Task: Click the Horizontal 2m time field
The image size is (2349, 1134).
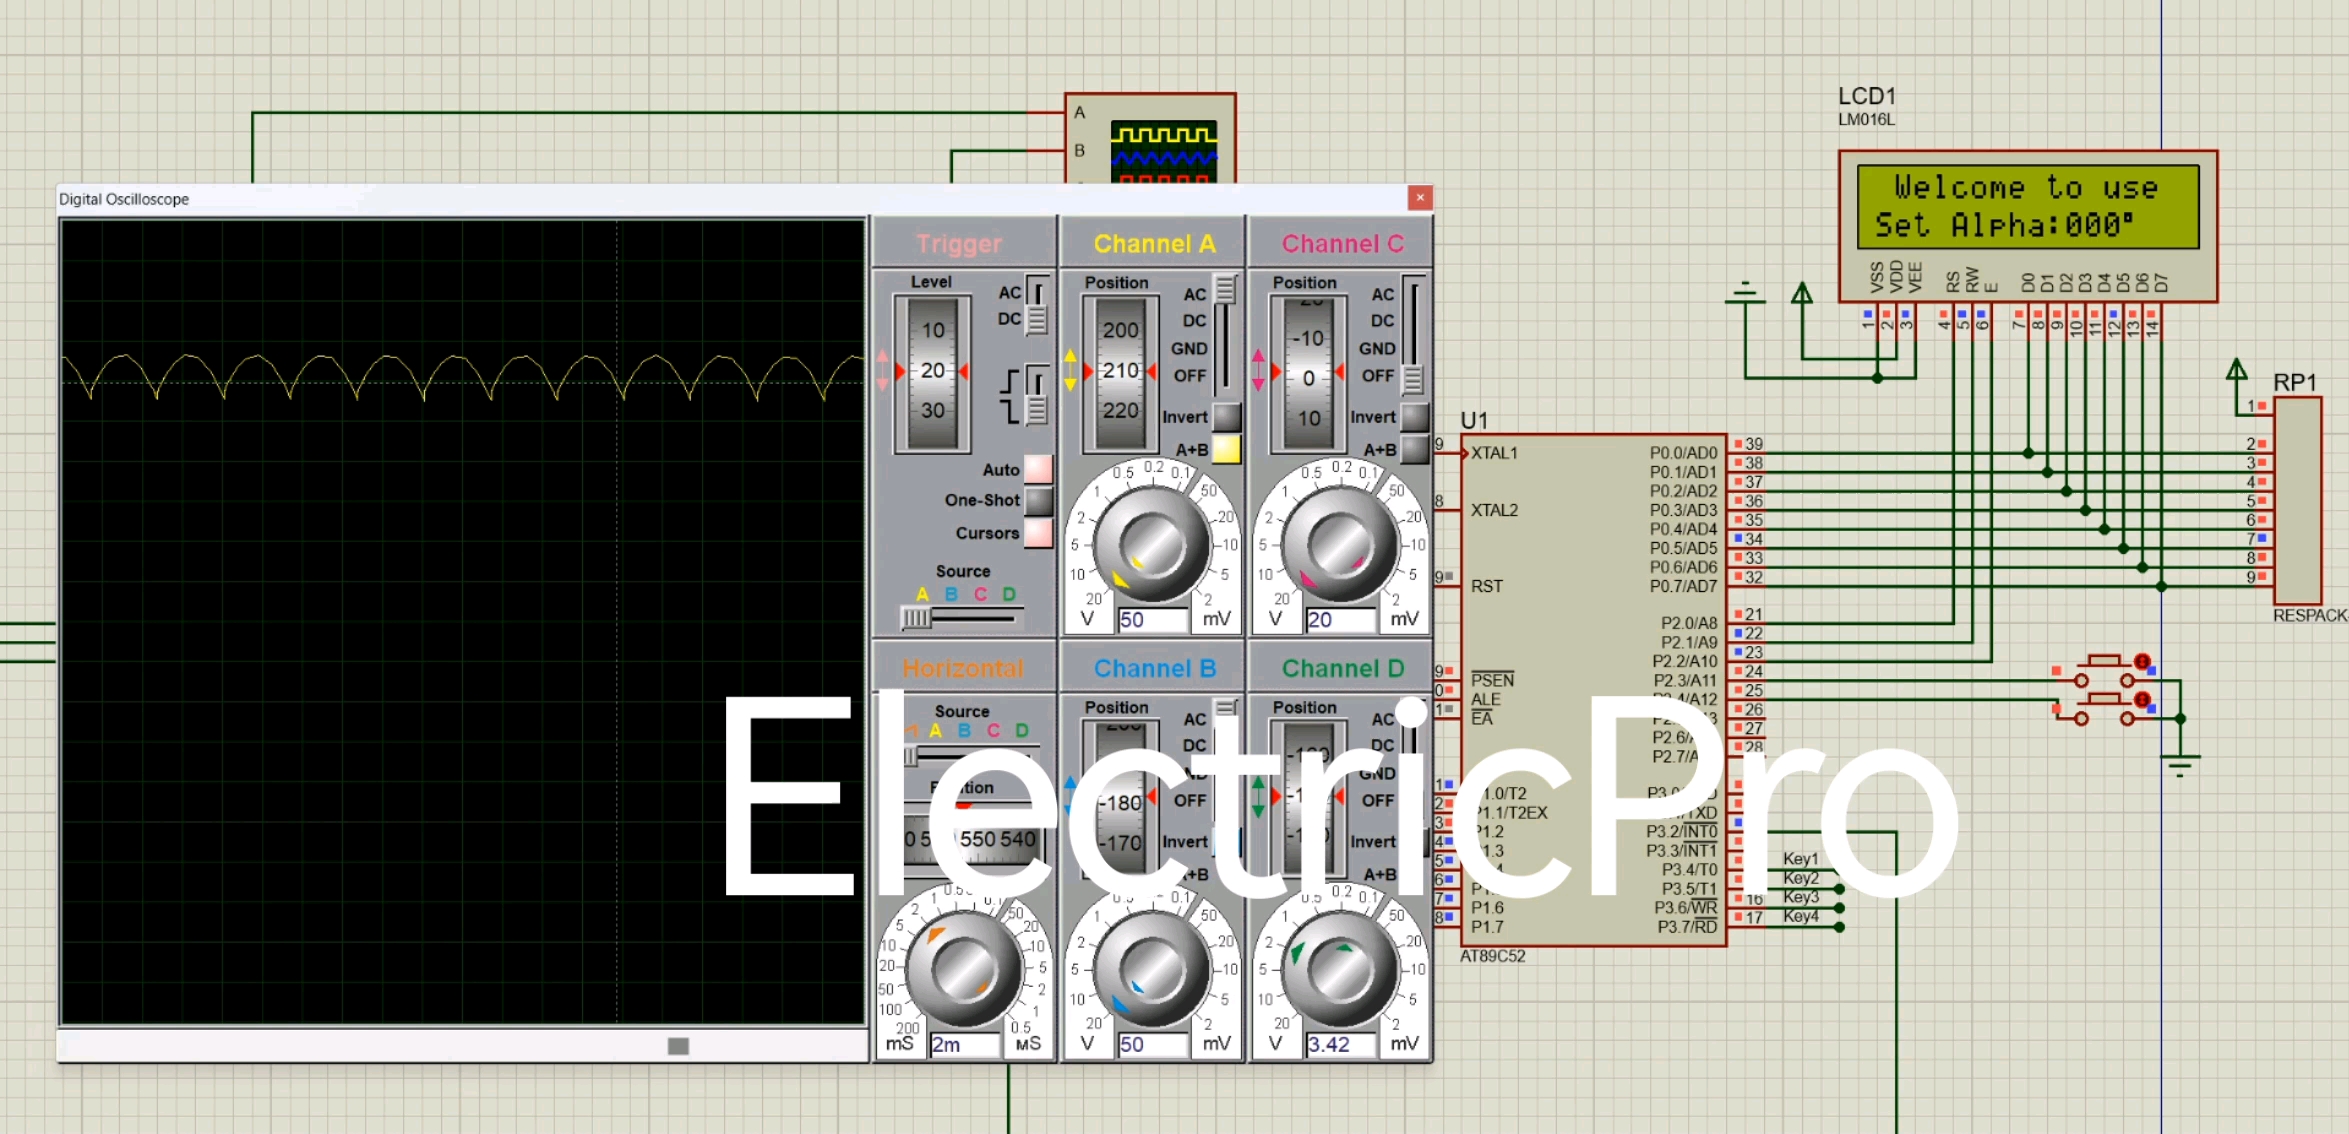Action: (x=964, y=1045)
